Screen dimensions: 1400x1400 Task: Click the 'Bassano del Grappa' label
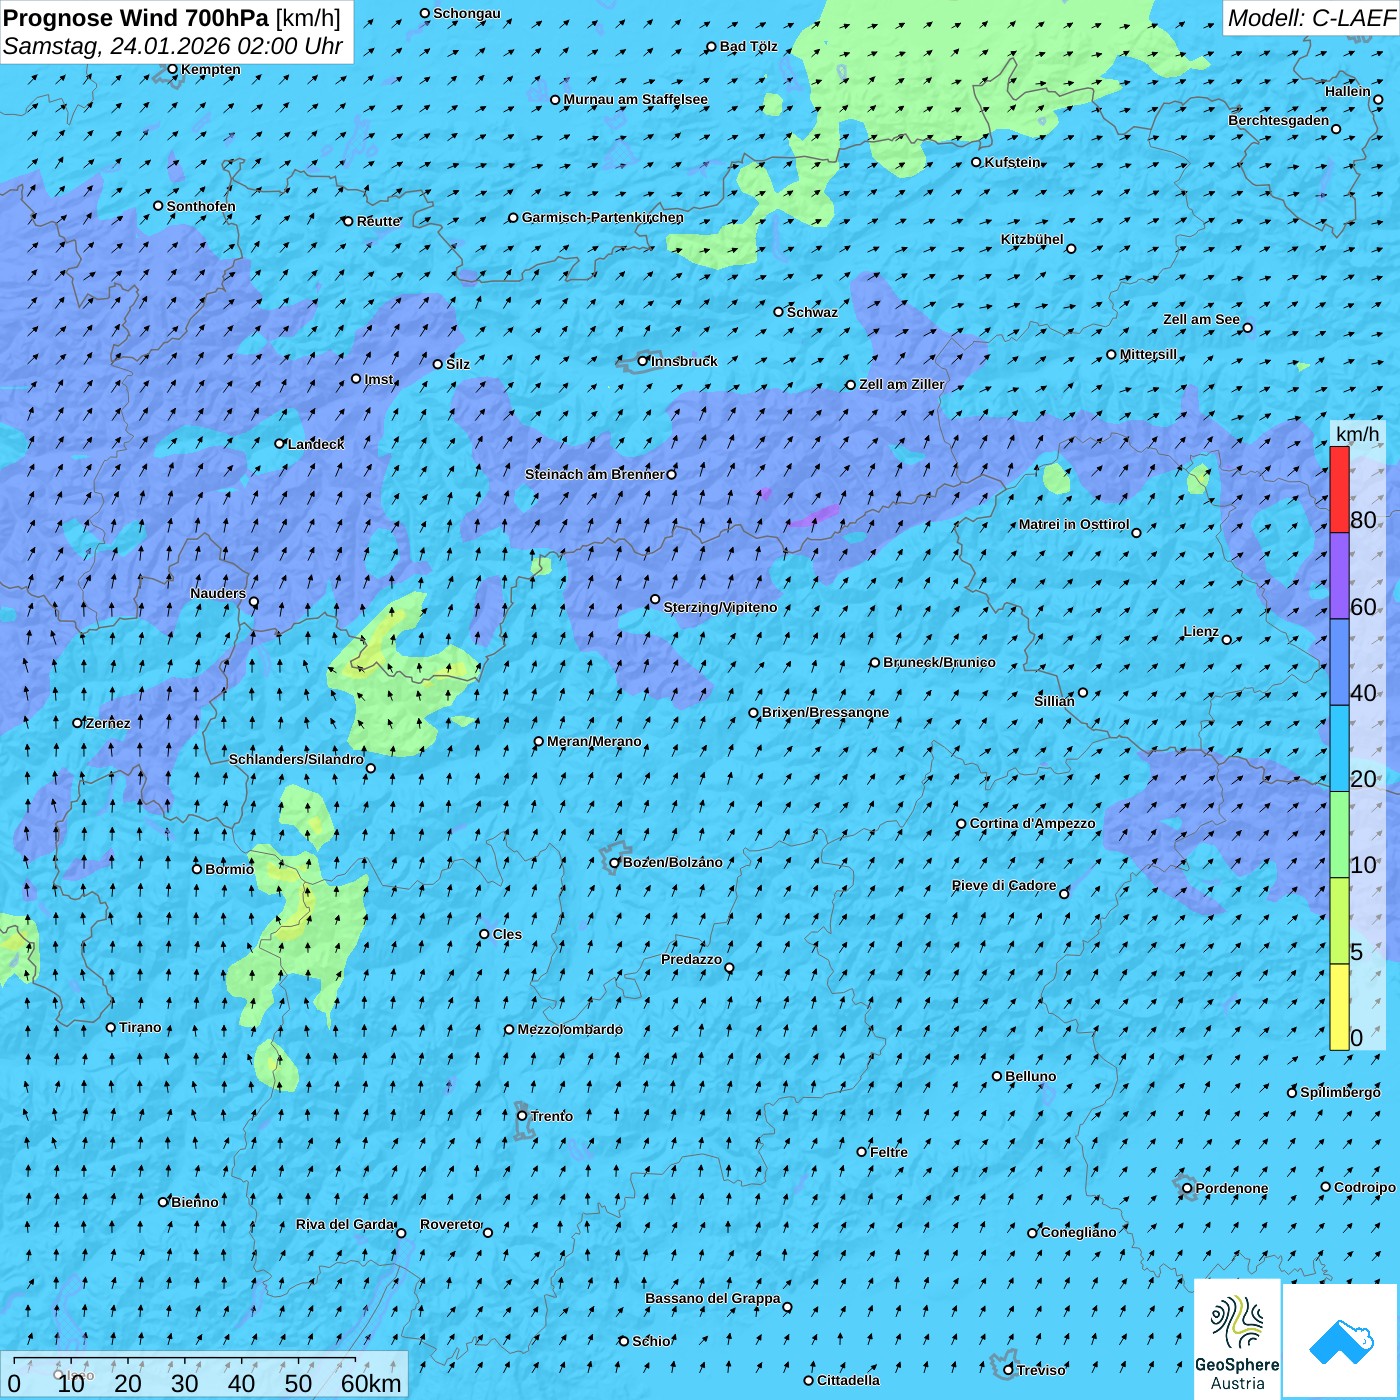[713, 1298]
